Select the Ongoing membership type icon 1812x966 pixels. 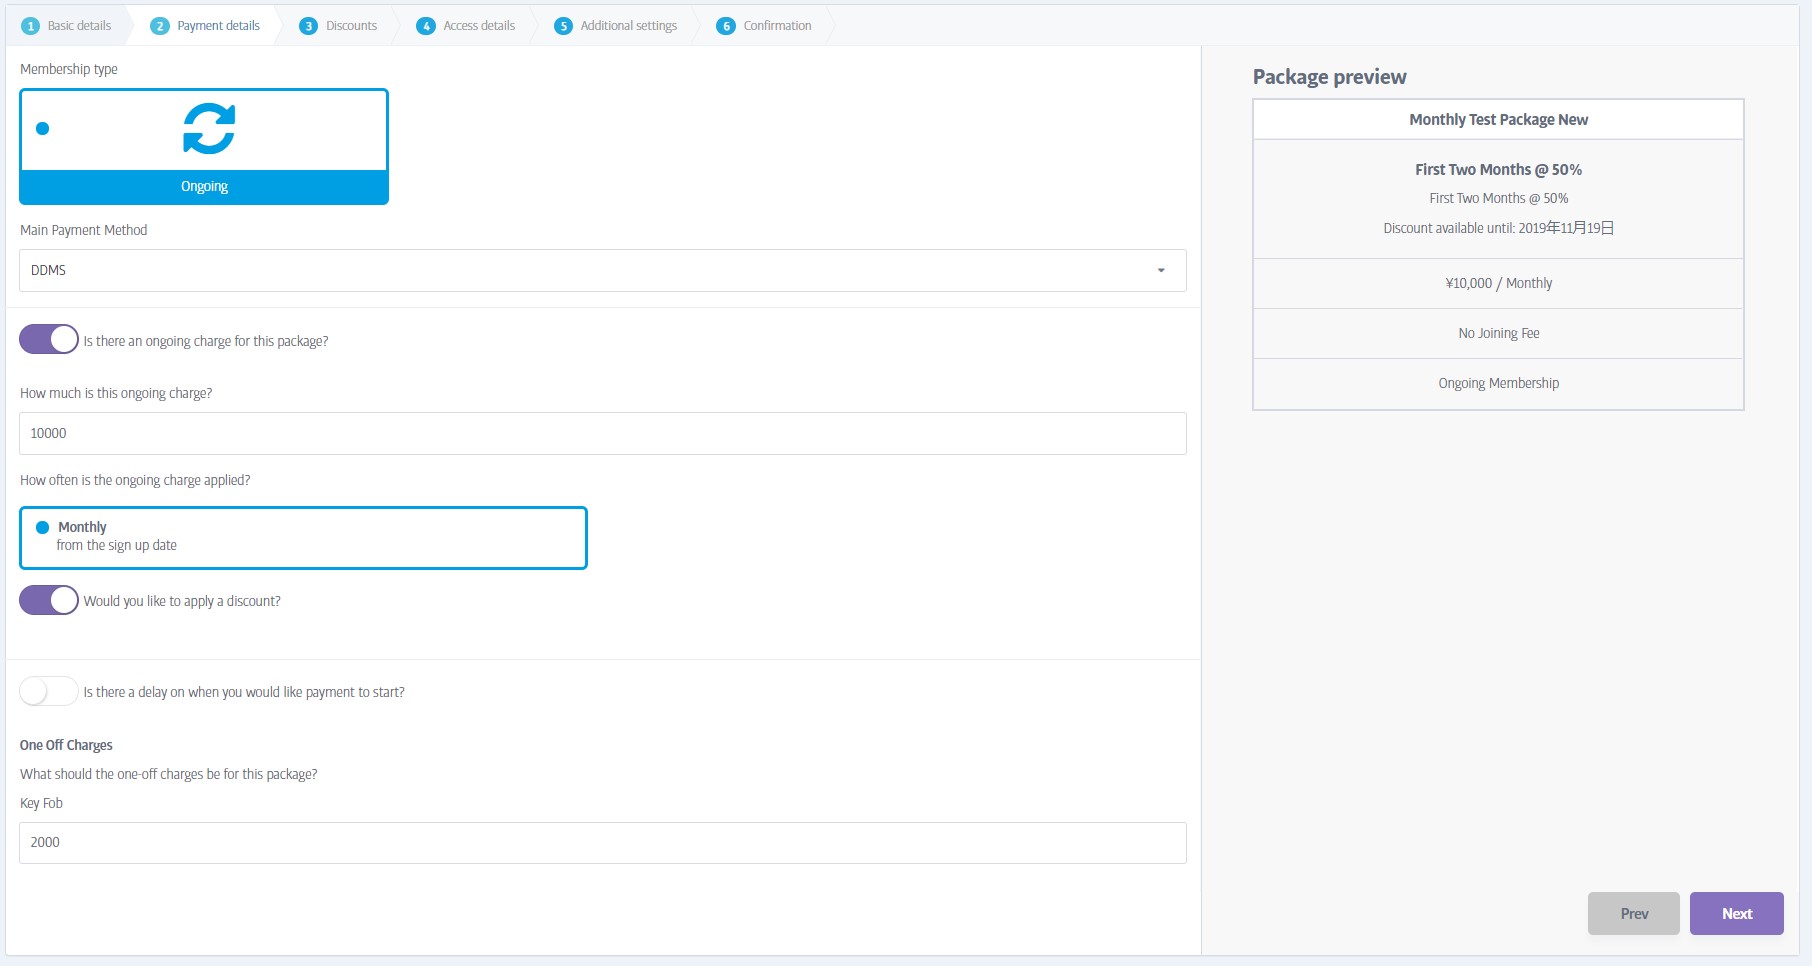209,129
